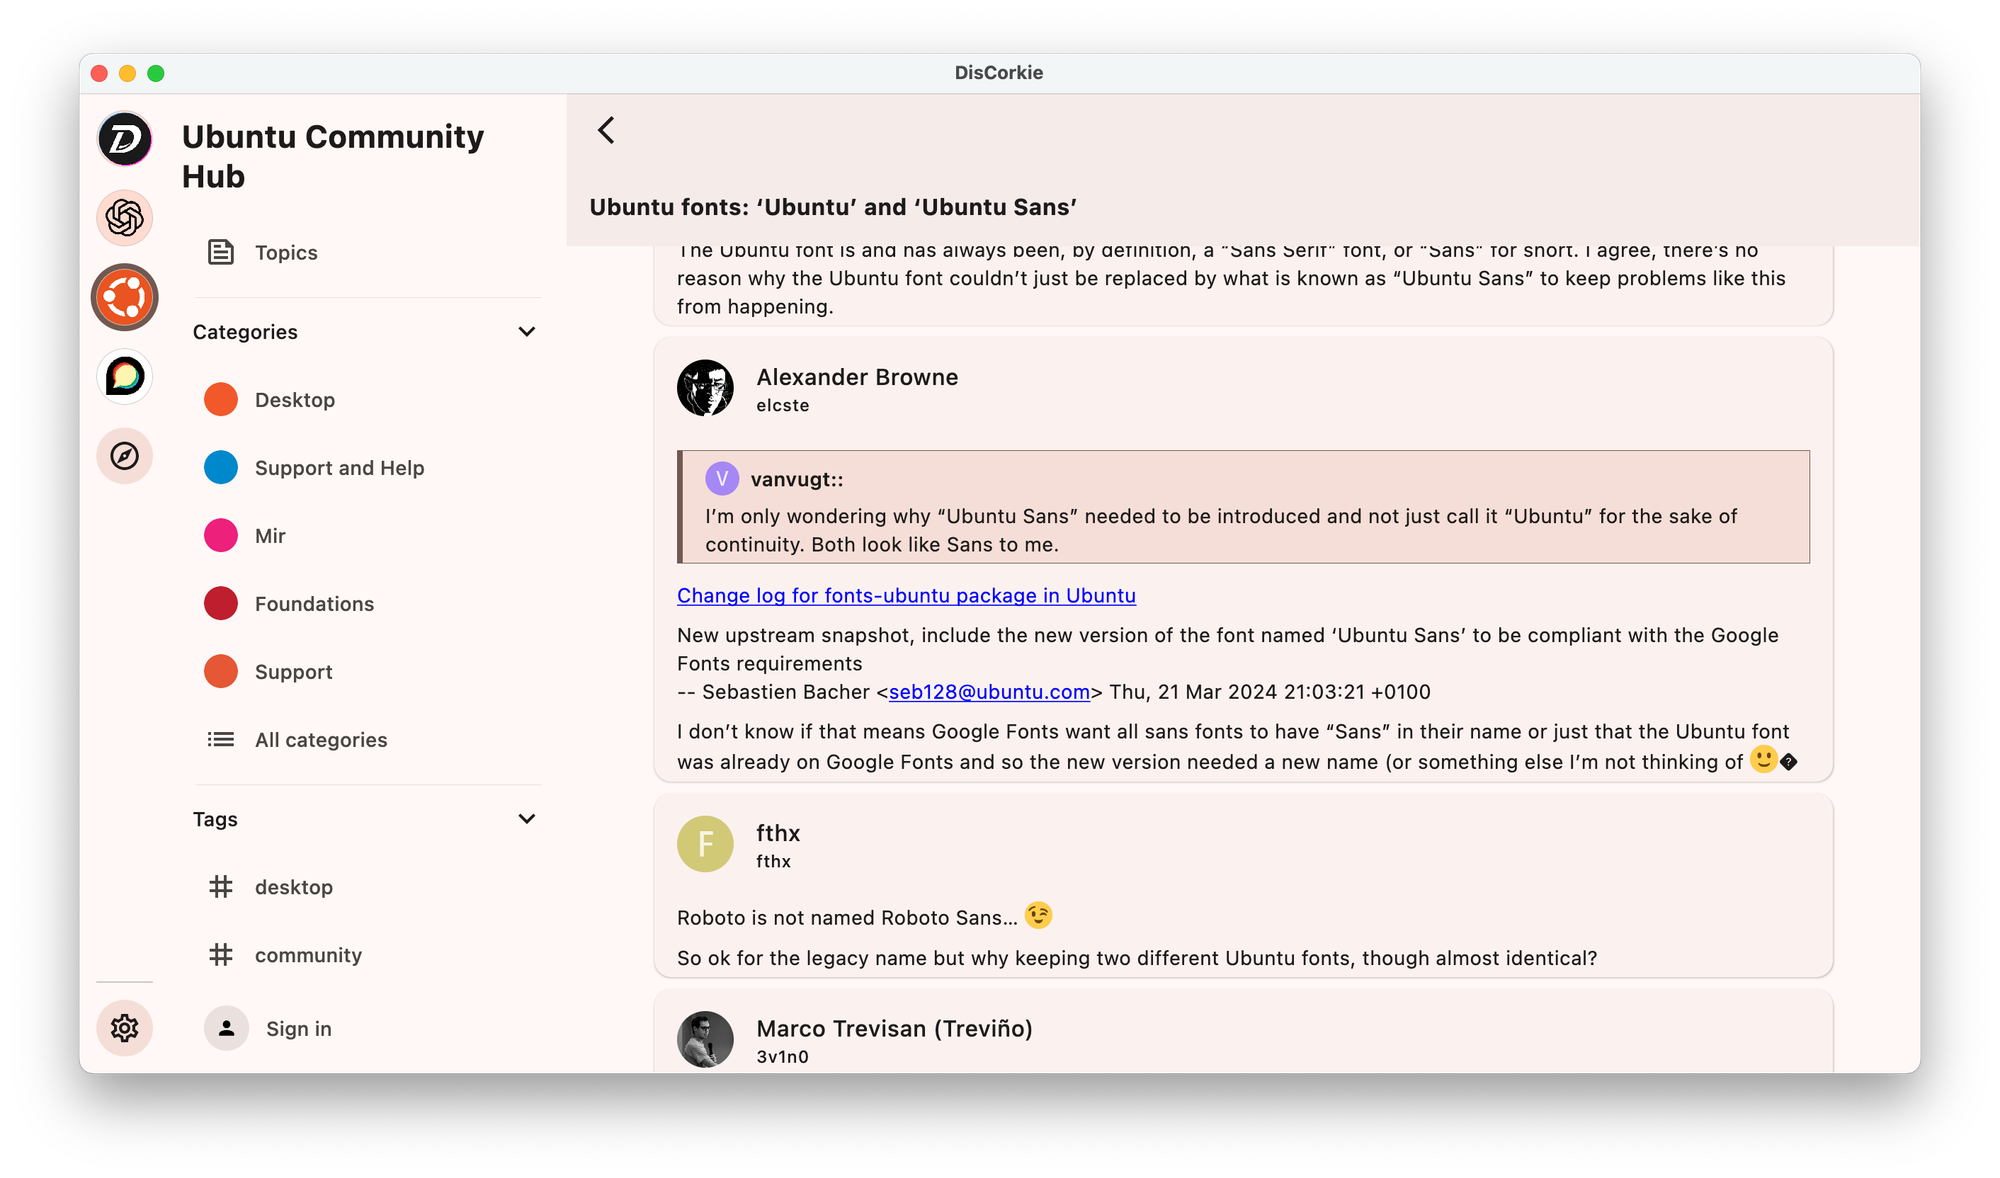
Task: Go back using the arrow icon
Action: click(604, 130)
